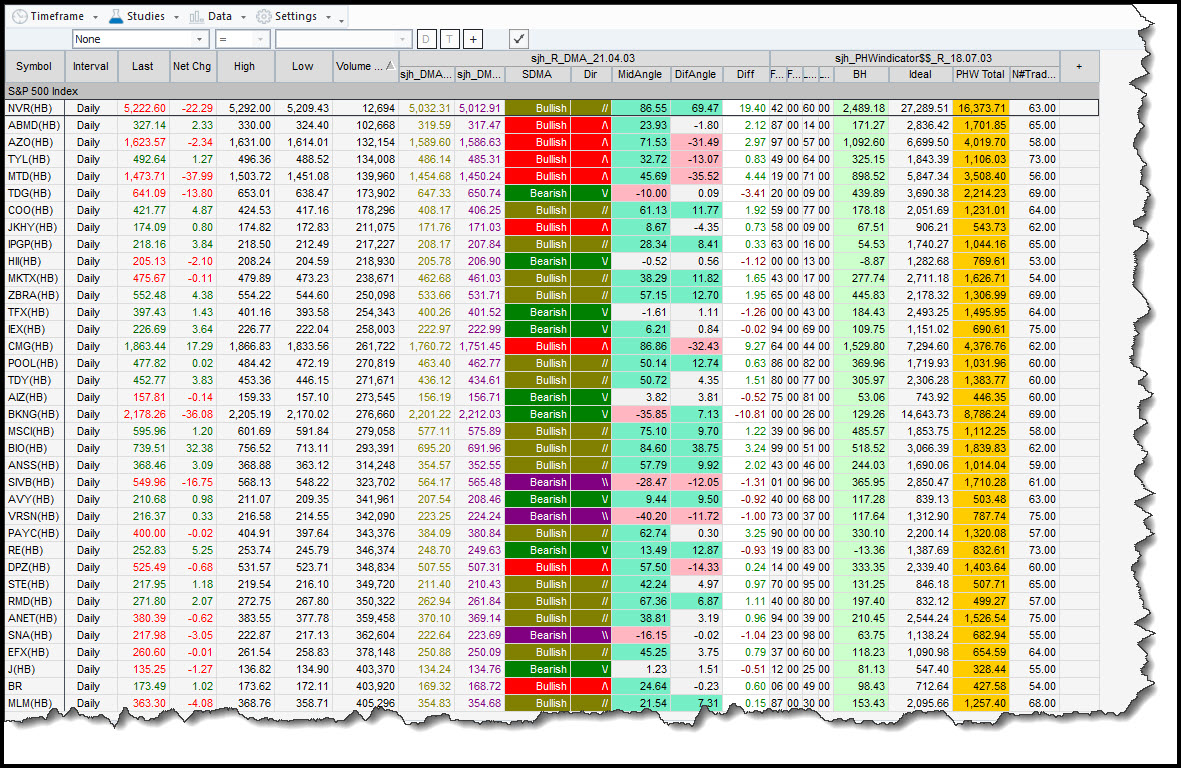Click the D filter button
Viewport: 1181px width, 768px height.
pos(426,39)
